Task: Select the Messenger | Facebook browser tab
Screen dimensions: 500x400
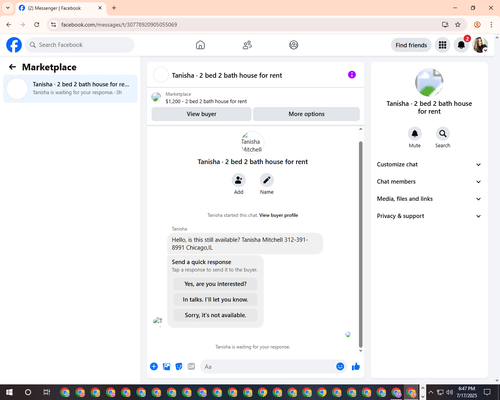Action: pos(61,8)
